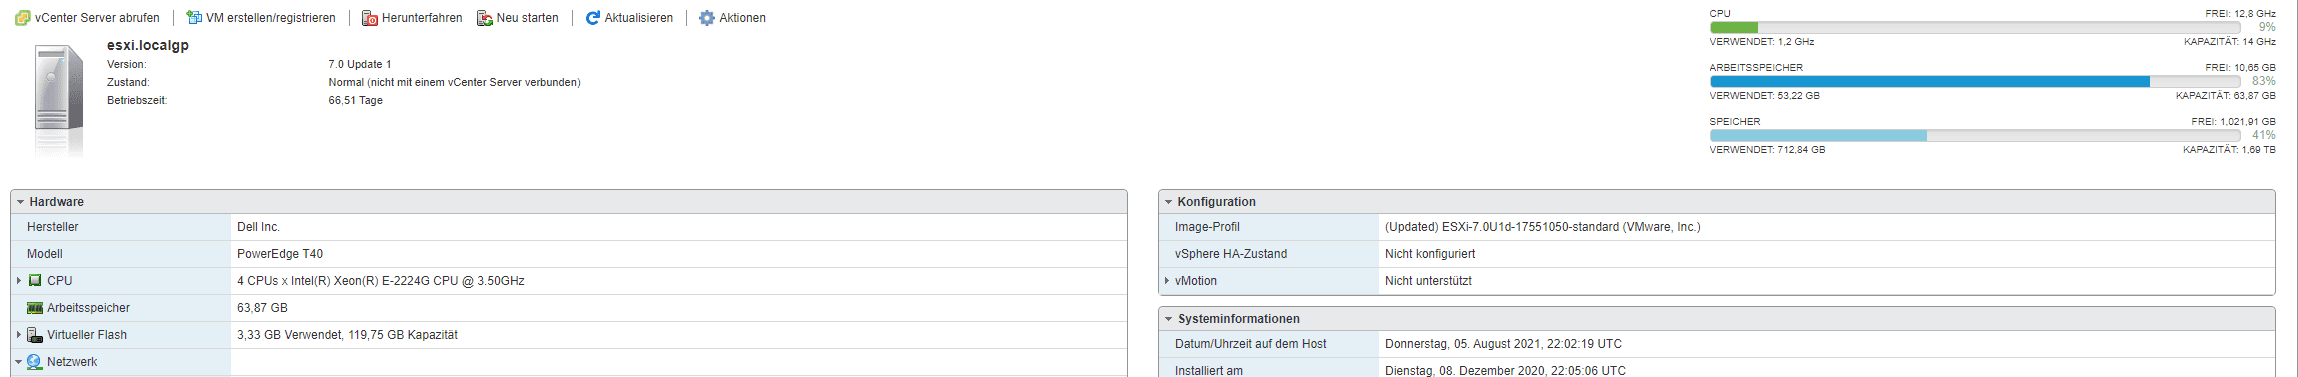
Task: Click the Netzwerk globe icon
Action: coord(35,362)
